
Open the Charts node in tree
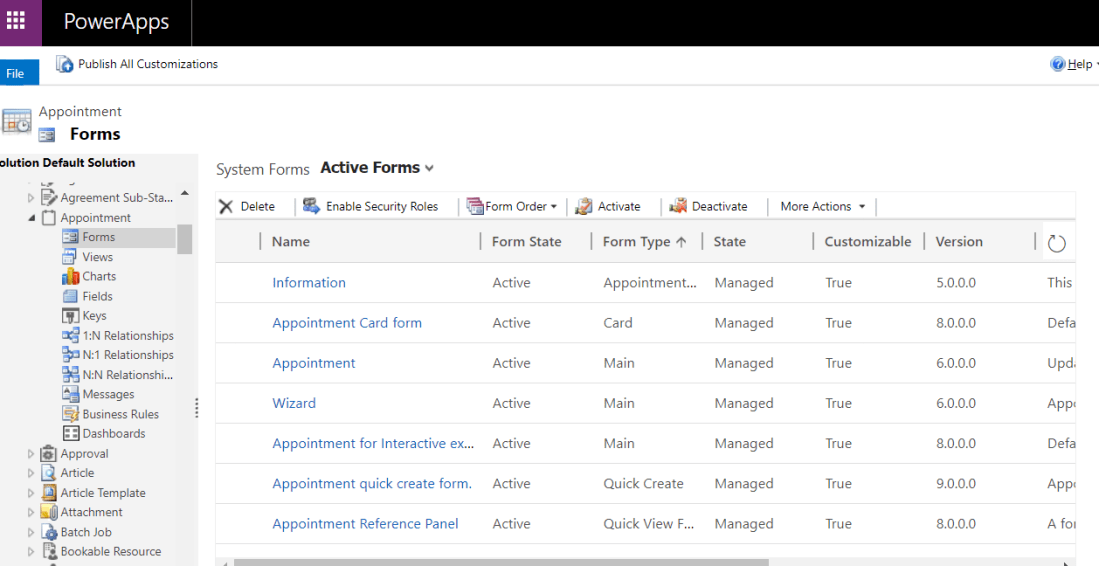click(x=98, y=277)
